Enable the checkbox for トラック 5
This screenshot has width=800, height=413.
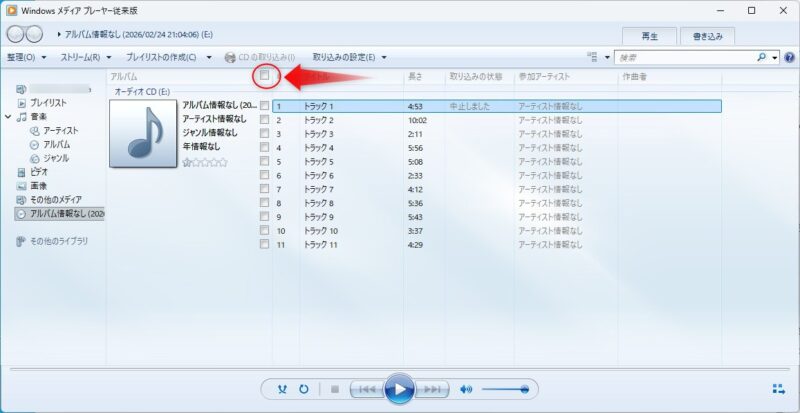click(x=265, y=161)
